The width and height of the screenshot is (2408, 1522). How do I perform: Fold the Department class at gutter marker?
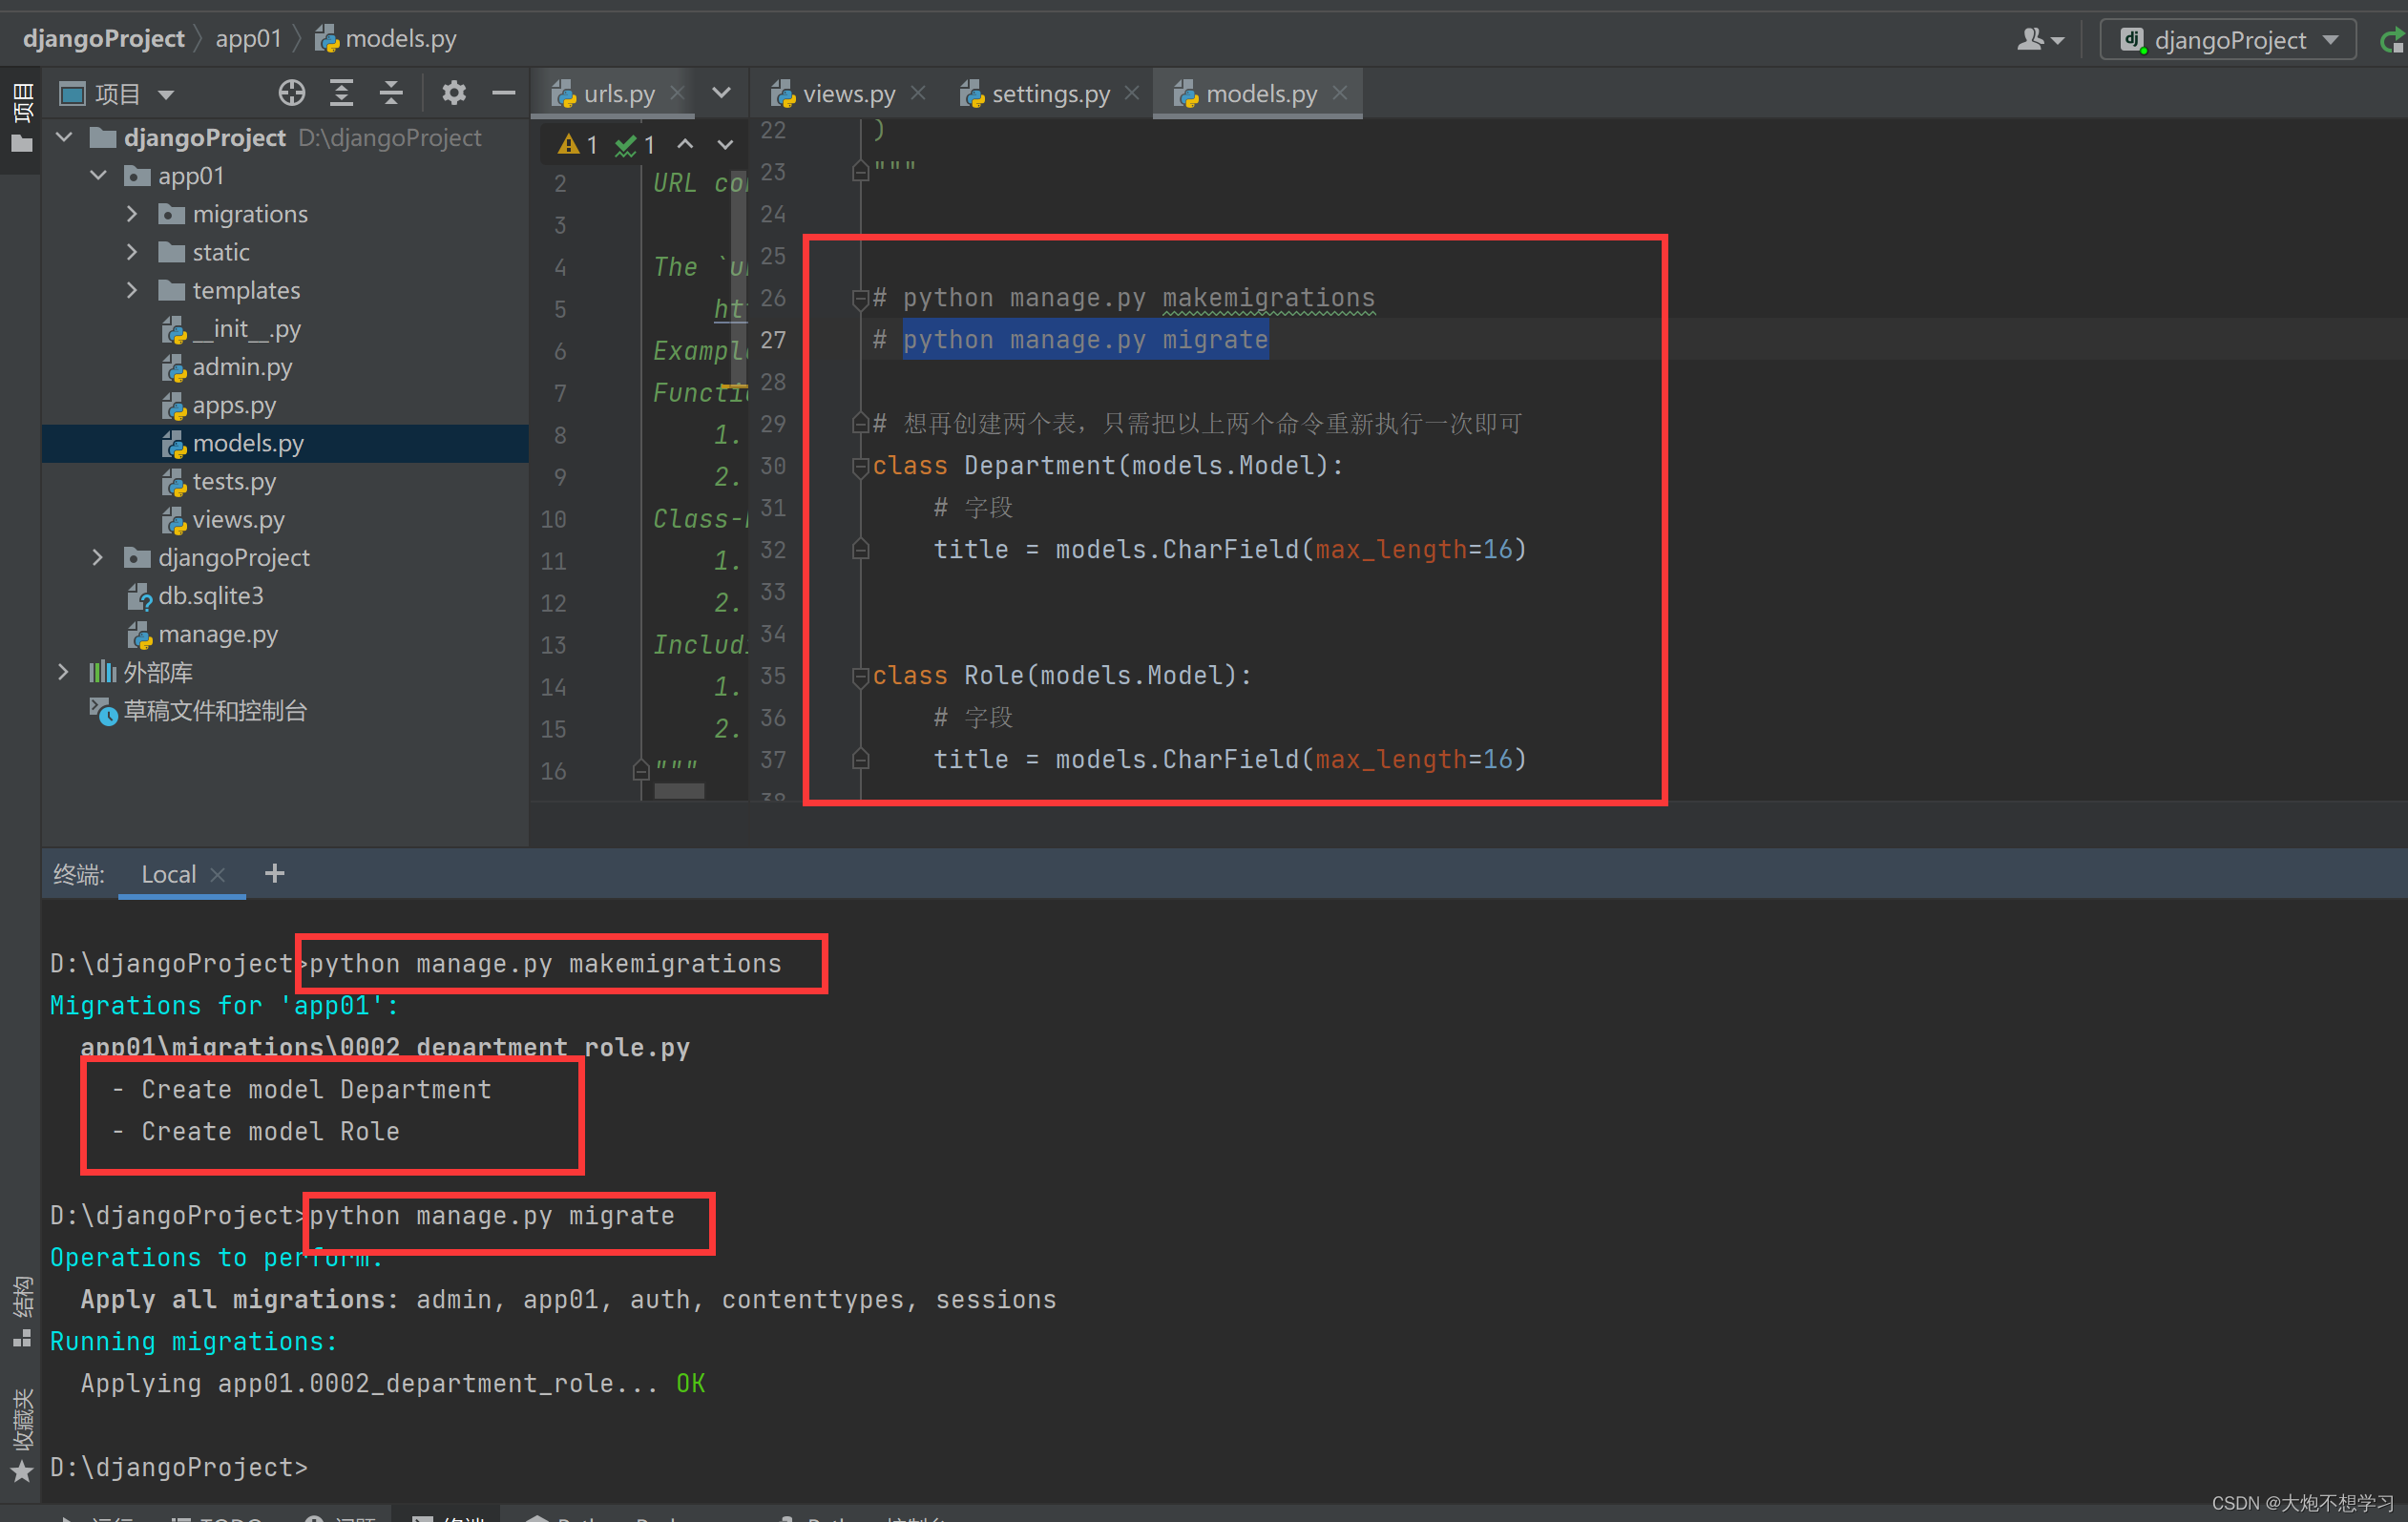tap(860, 466)
